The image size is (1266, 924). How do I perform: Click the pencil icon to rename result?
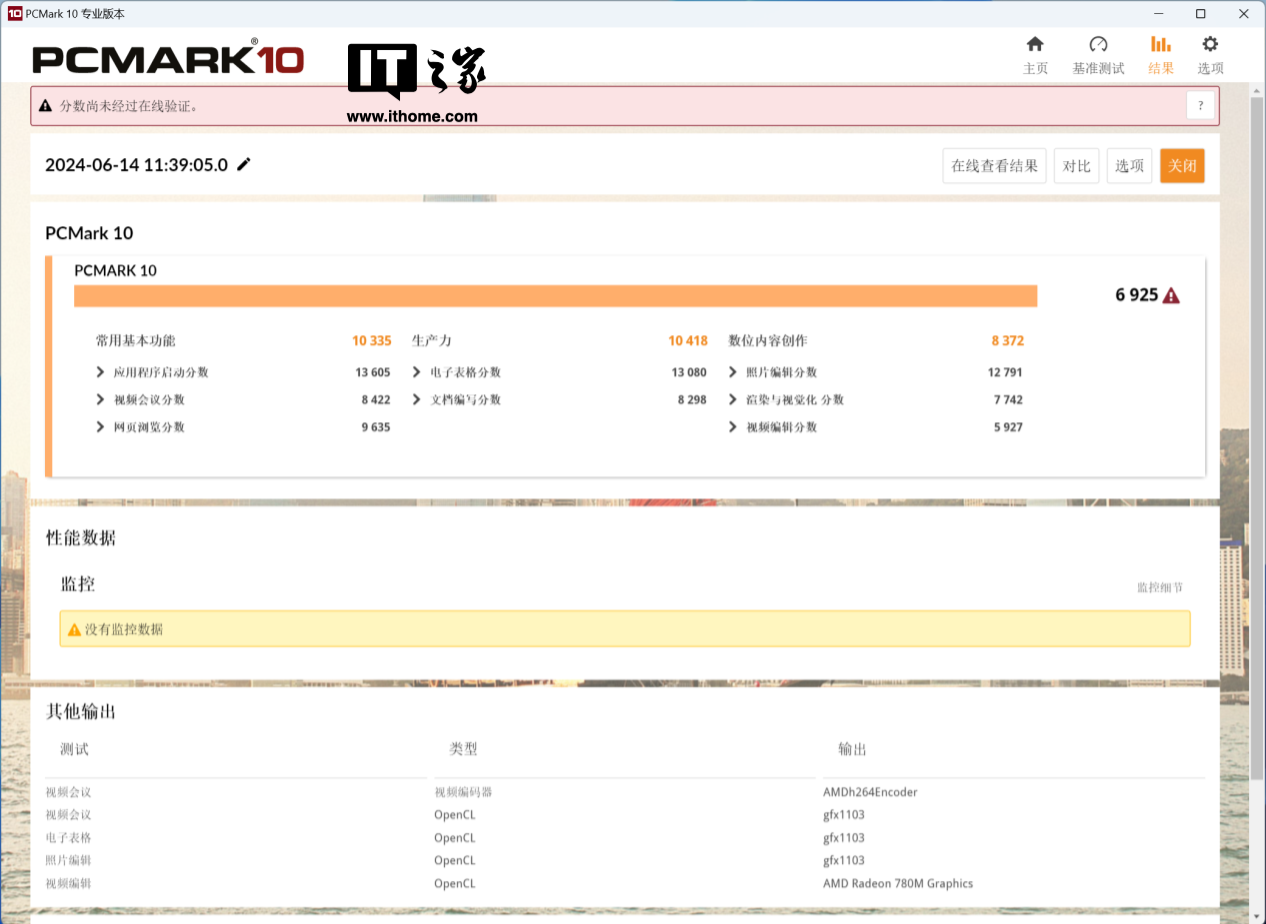(244, 165)
